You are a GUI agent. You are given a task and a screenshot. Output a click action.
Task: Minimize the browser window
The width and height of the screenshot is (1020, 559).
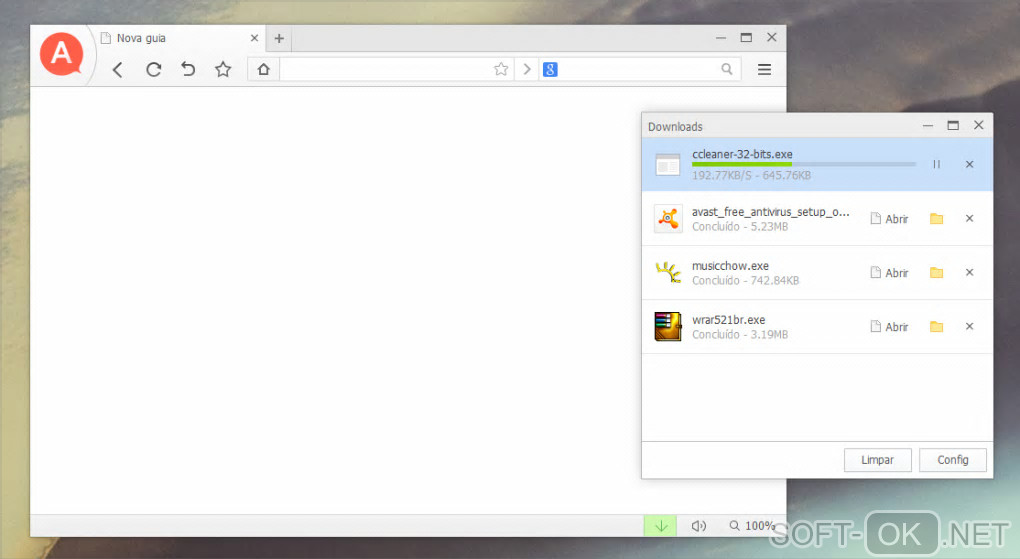point(721,38)
